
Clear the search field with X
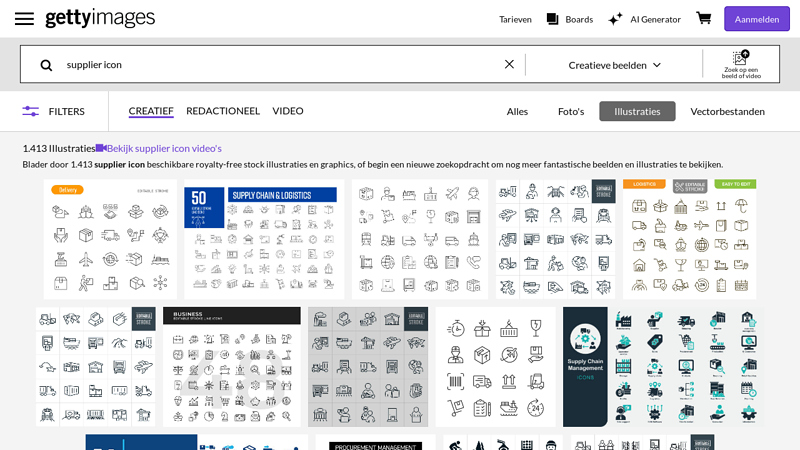click(509, 64)
